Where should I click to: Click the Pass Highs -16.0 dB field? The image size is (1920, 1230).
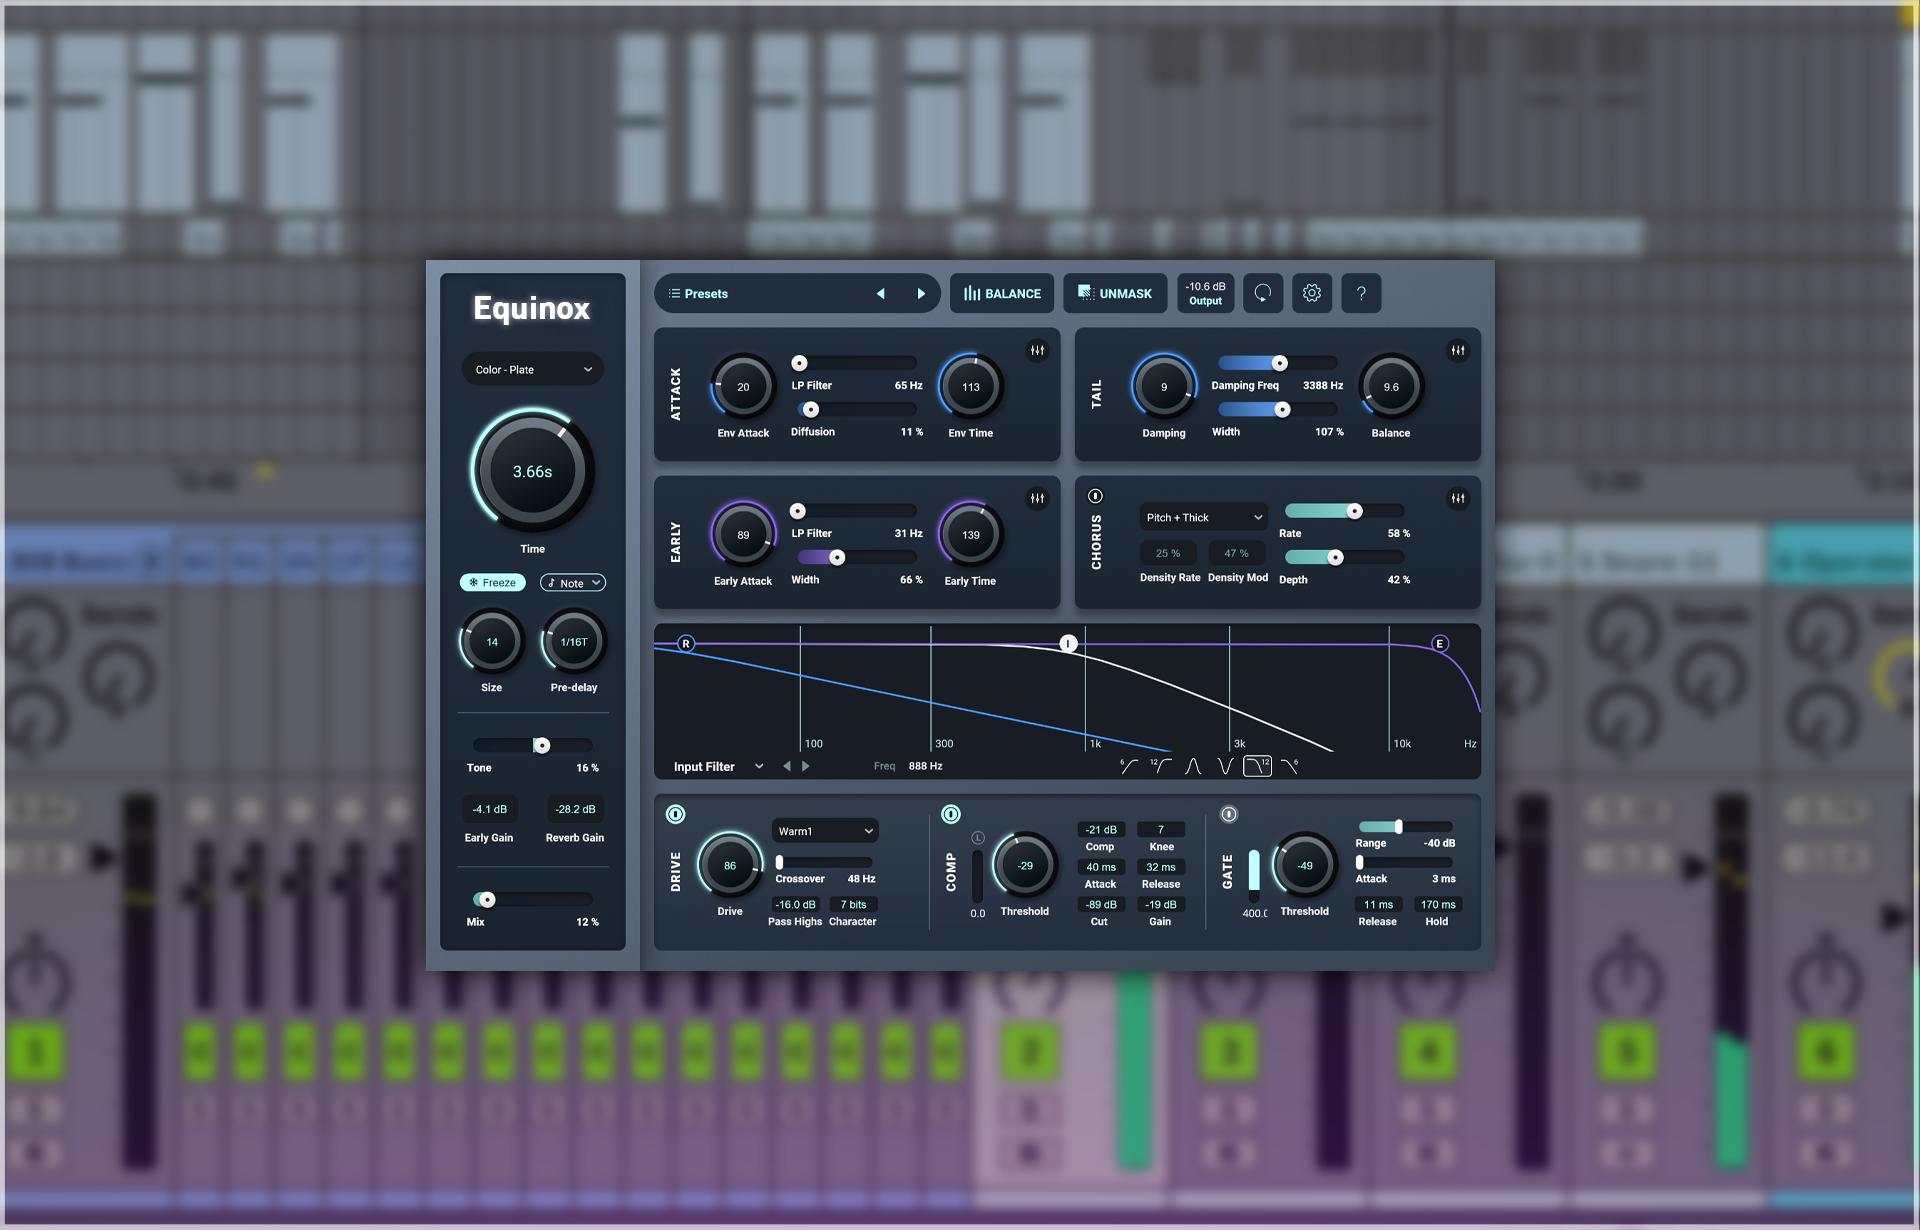(795, 904)
